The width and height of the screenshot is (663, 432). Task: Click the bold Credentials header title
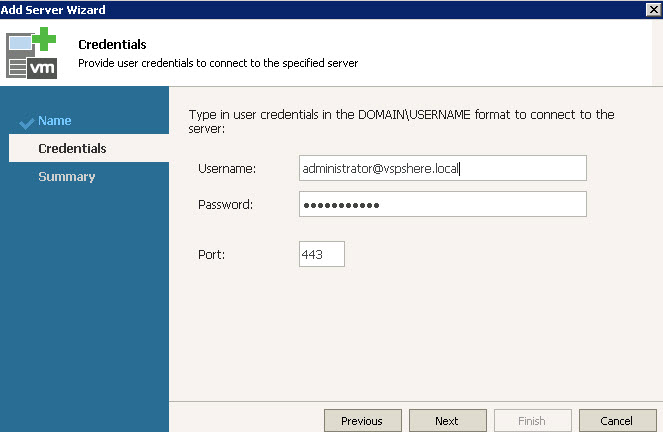point(112,45)
